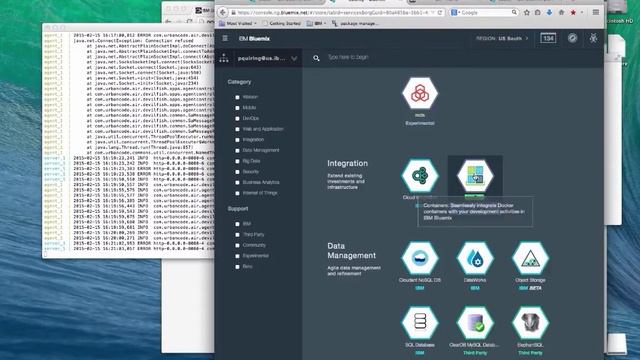Check the Integration category filter
This screenshot has height=360, width=640.
237,140
